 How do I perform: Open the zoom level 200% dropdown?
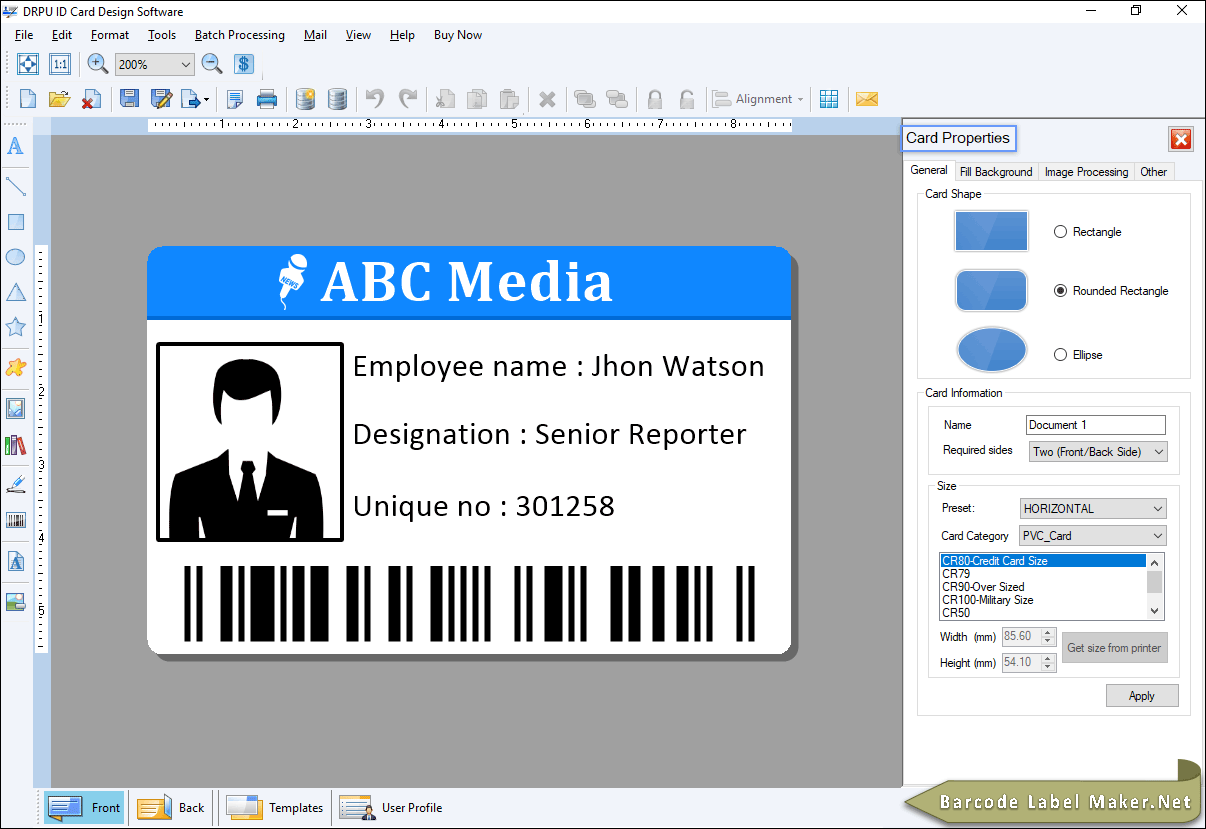(x=185, y=64)
